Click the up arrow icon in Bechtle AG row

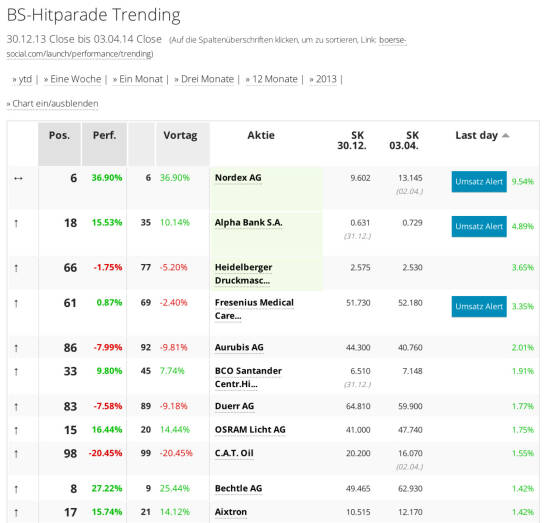[x=16, y=489]
